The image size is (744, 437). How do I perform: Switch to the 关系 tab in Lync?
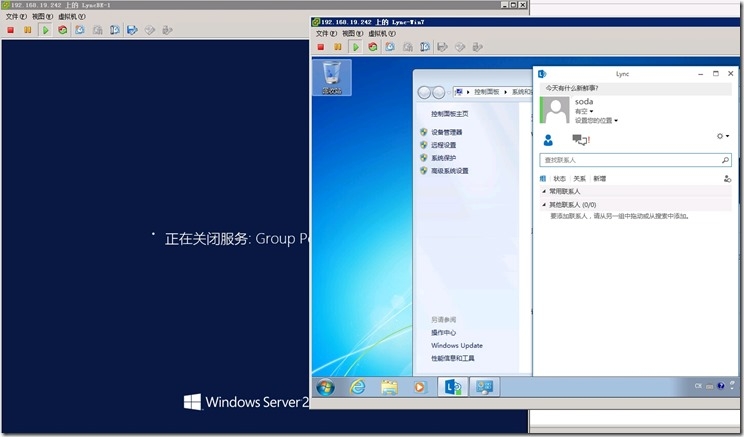pos(579,179)
